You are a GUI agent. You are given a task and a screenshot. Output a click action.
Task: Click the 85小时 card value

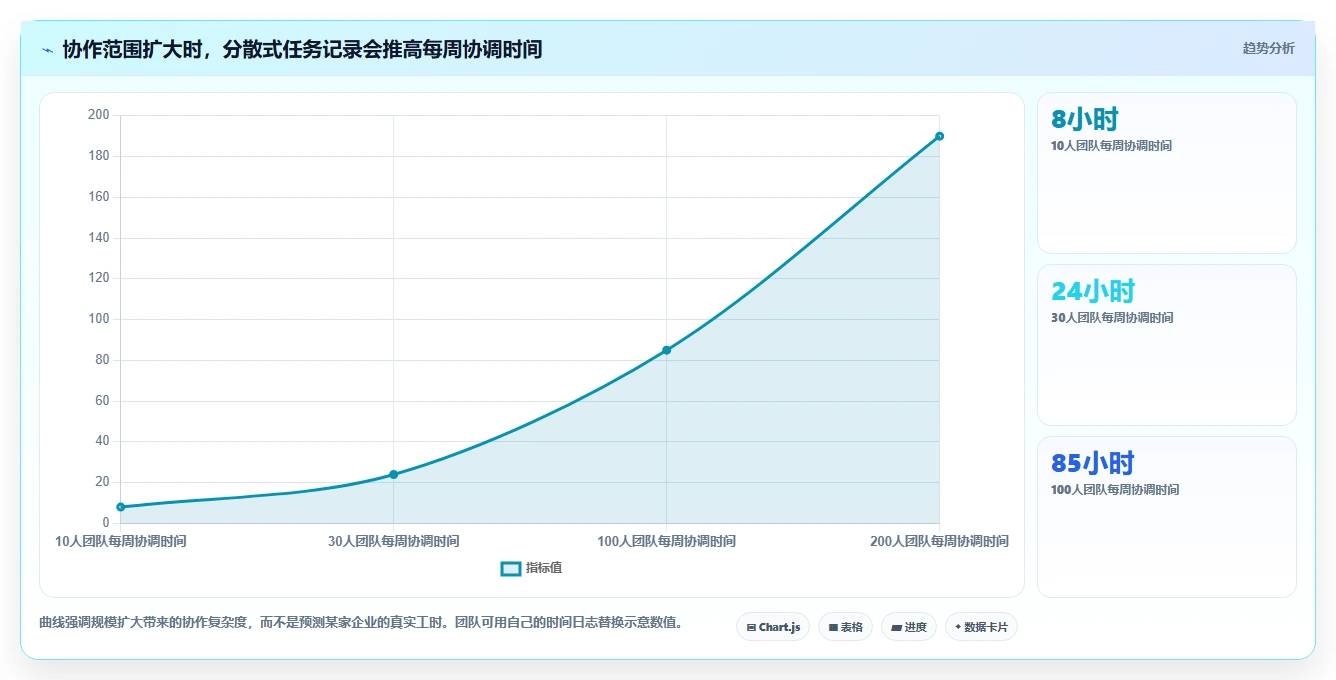1093,464
